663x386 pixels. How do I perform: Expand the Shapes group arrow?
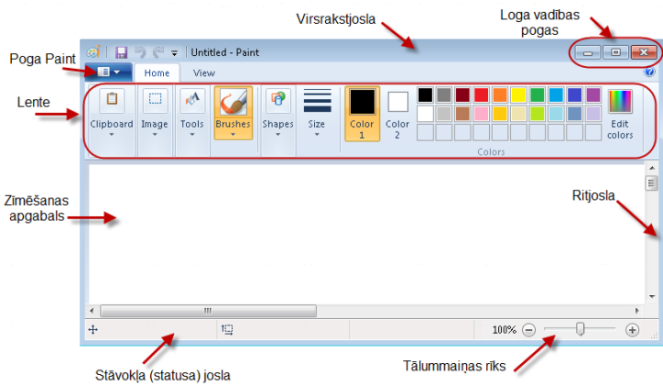278,134
